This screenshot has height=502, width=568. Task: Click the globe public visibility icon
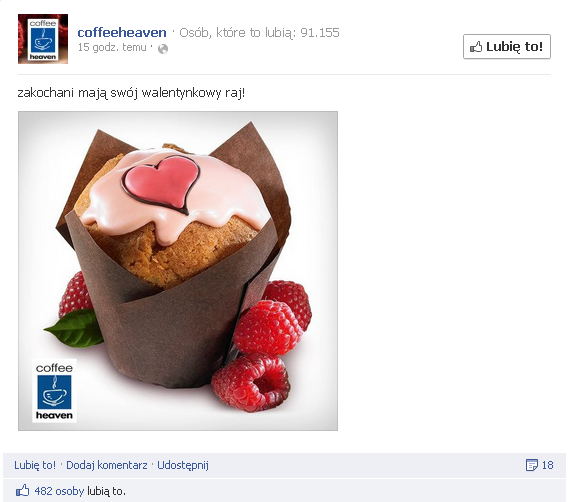163,49
